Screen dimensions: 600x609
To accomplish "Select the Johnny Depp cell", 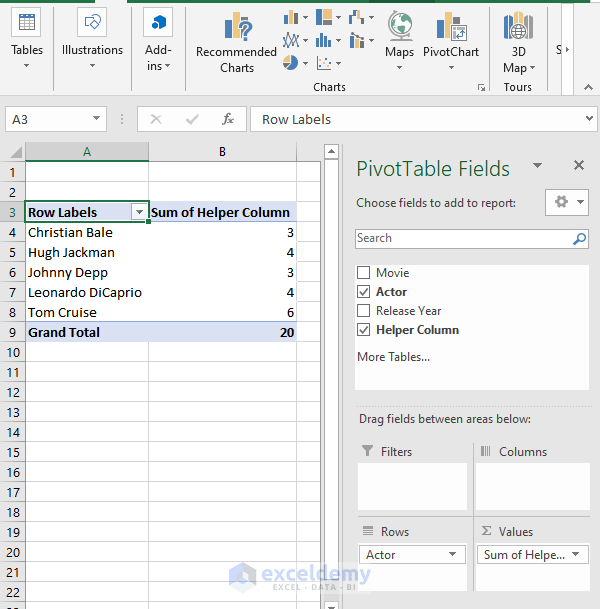I will coord(87,273).
